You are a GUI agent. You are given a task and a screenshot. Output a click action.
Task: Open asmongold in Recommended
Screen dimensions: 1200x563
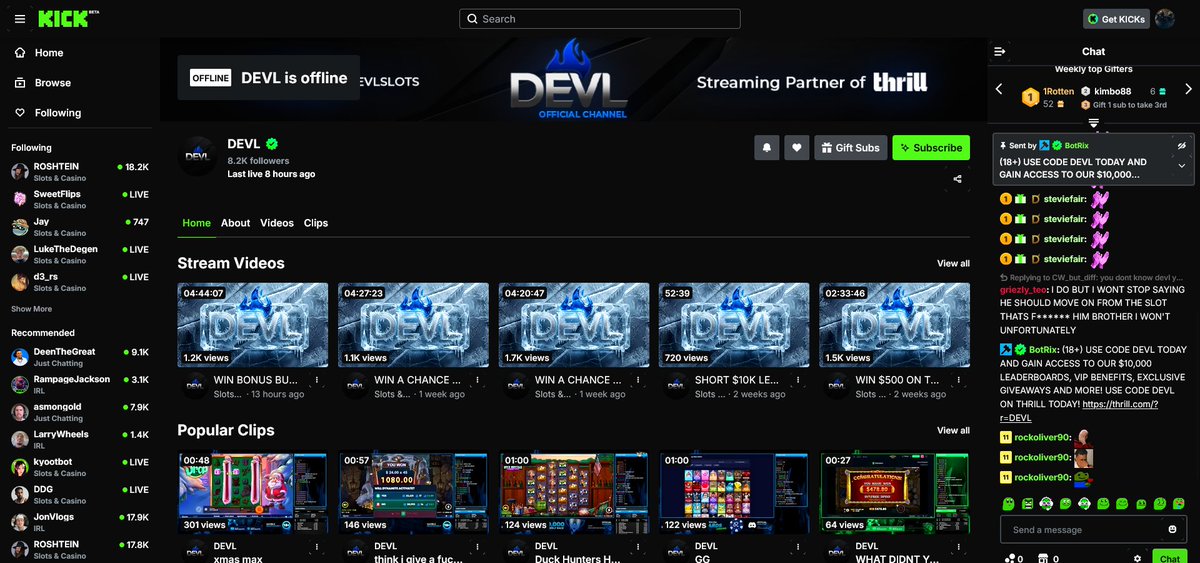point(80,412)
